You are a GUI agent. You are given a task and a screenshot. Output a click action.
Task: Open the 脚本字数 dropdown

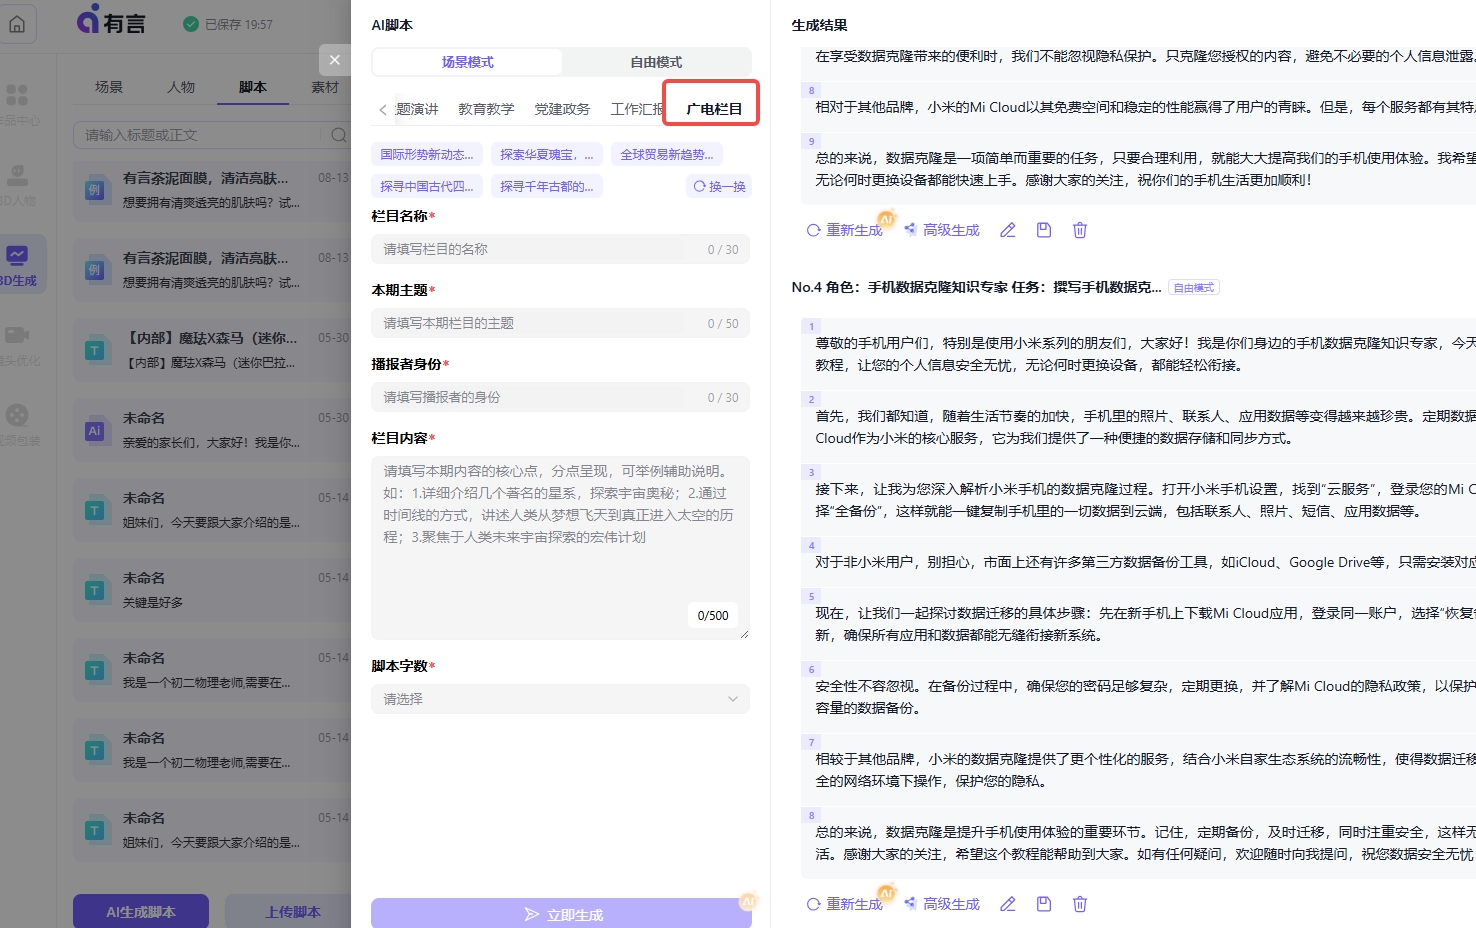click(x=560, y=699)
